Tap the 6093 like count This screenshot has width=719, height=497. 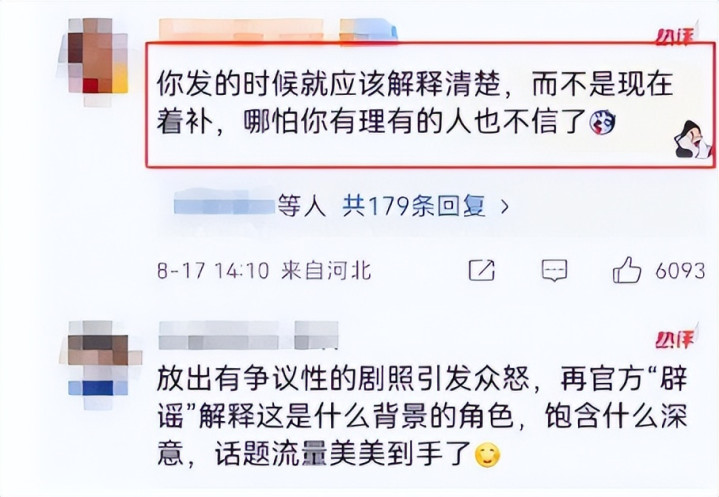680,271
